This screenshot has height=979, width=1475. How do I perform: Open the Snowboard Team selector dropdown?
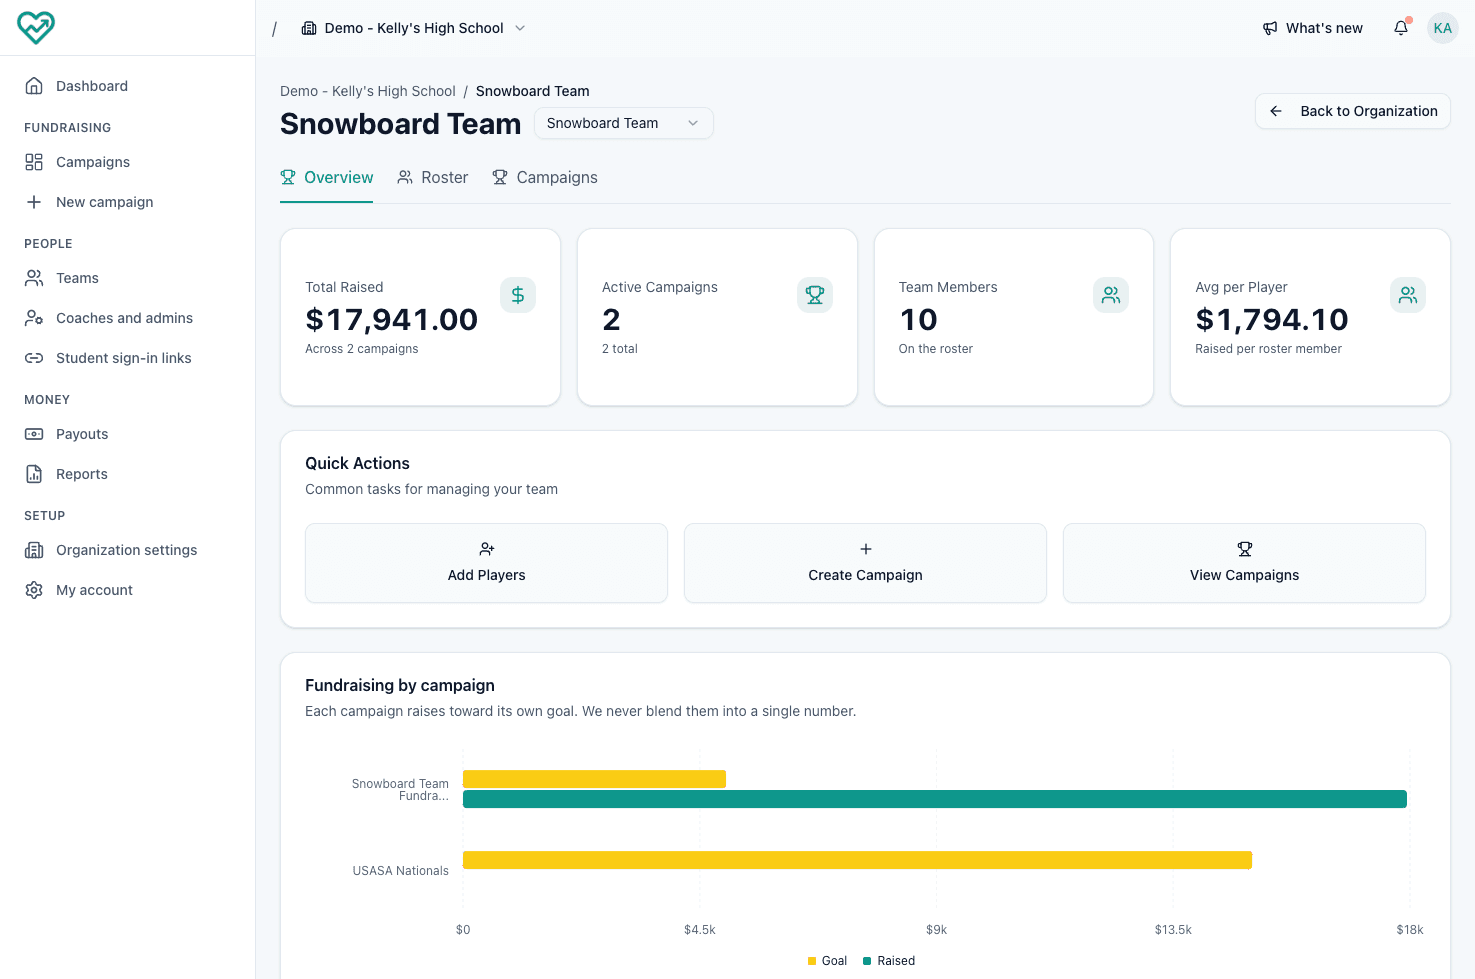pyautogui.click(x=623, y=123)
